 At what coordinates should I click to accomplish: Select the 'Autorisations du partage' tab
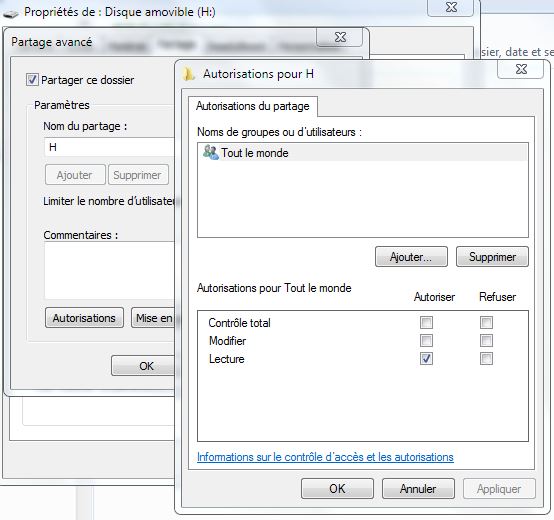pyautogui.click(x=253, y=106)
